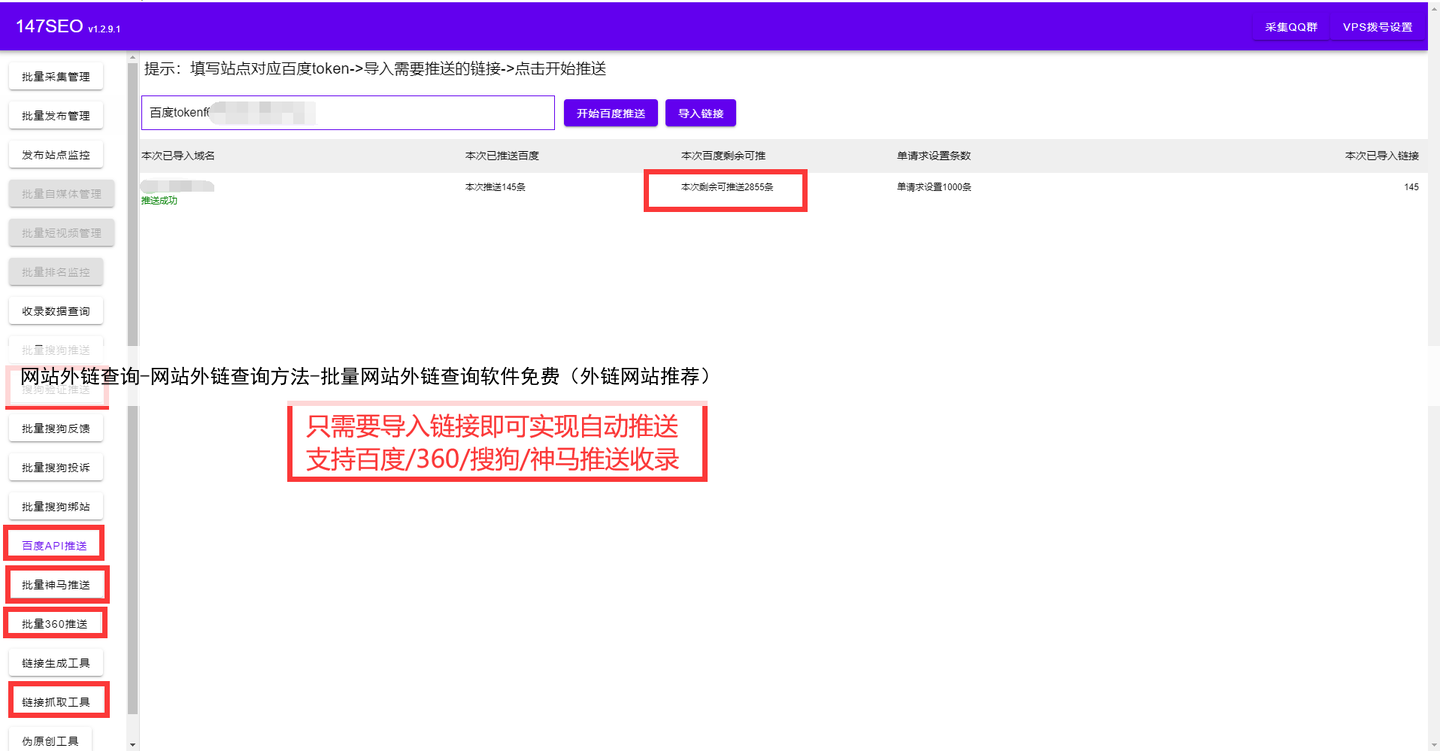Open 收录数据查询 from the sidebar
Viewport: 1440px width, 751px height.
pos(56,311)
